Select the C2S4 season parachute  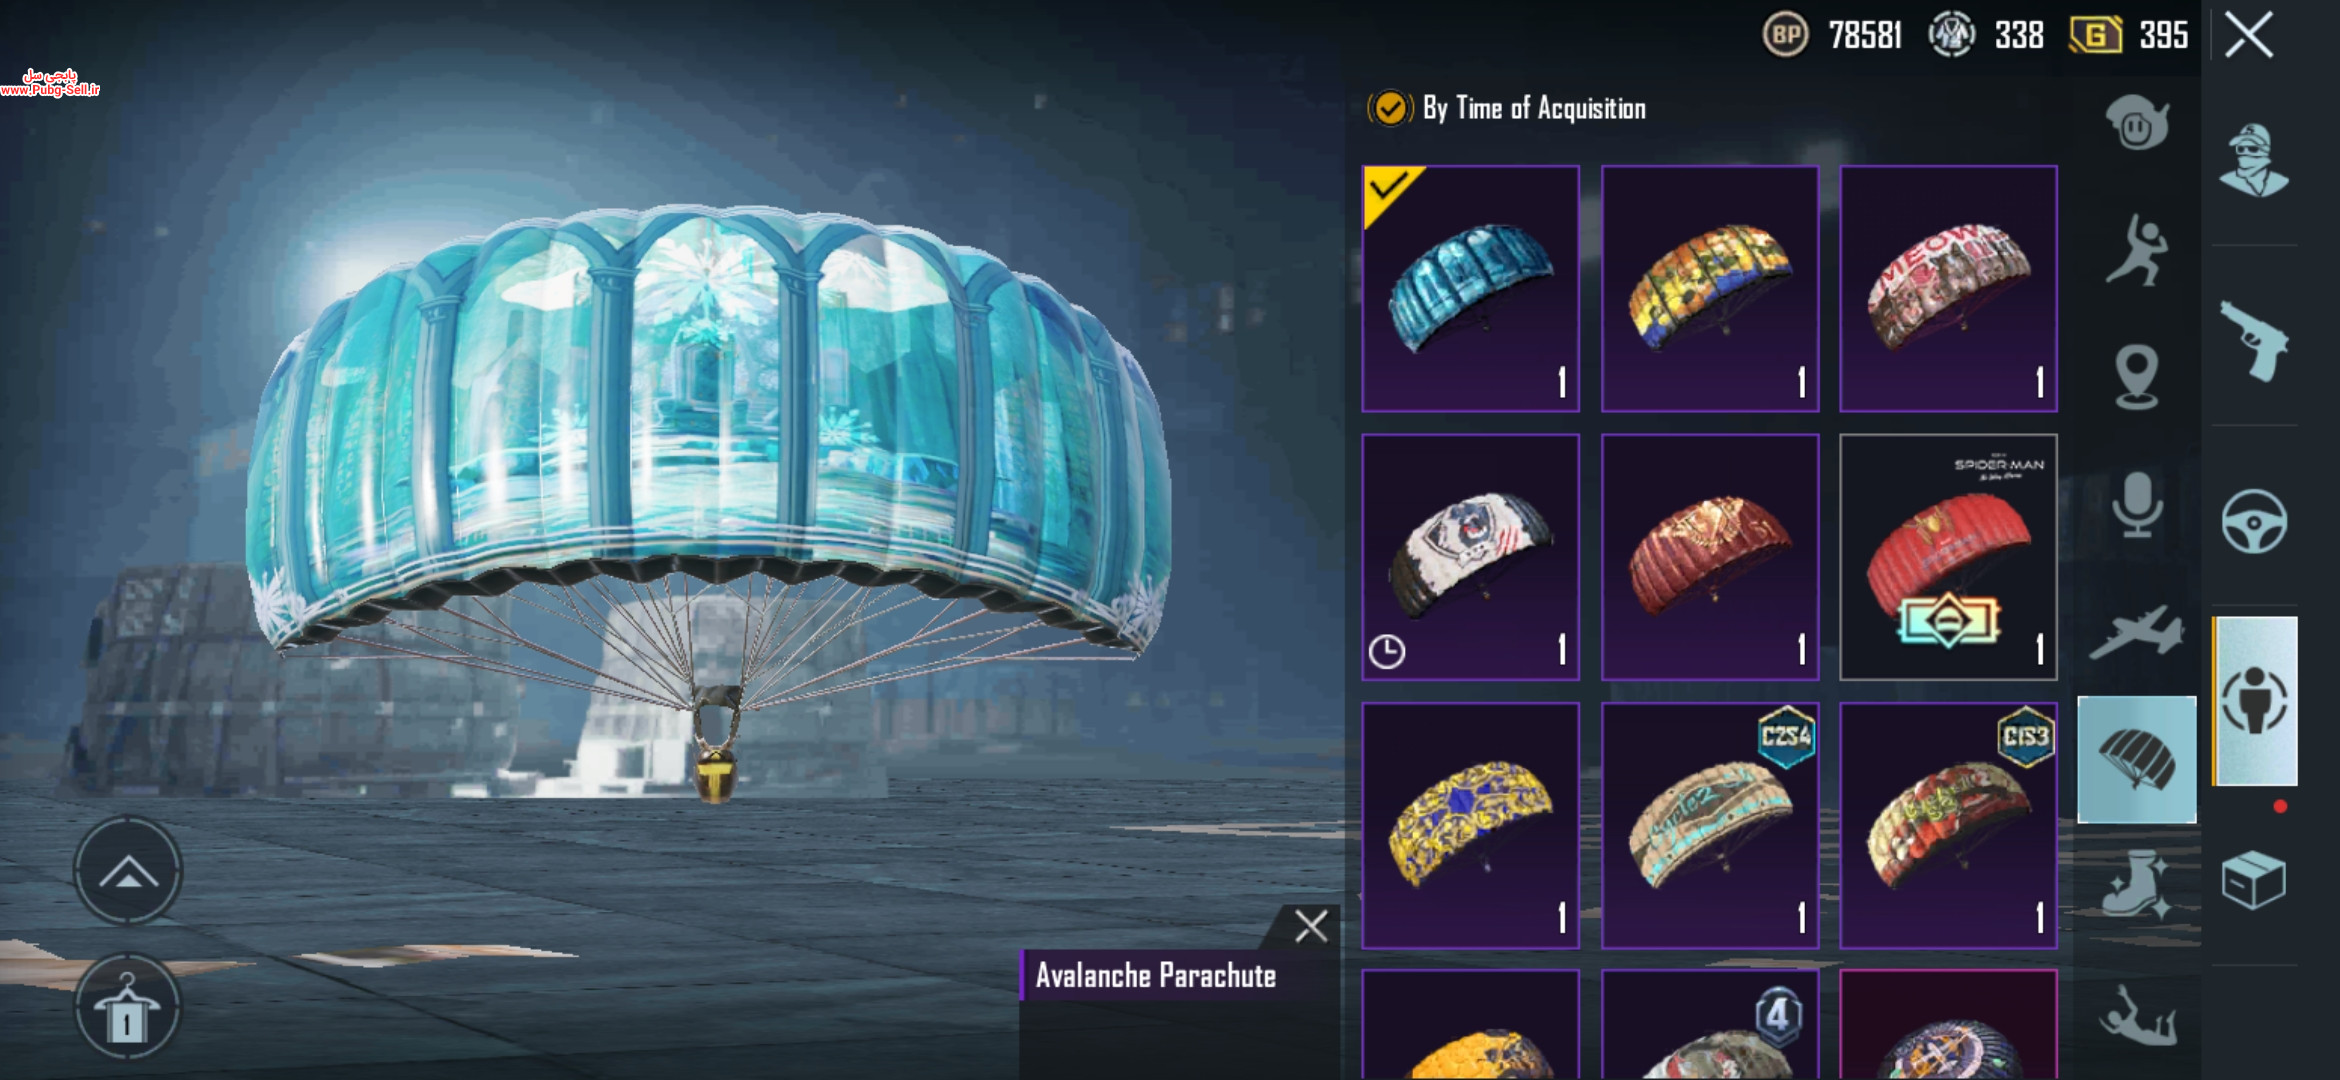coord(1710,825)
